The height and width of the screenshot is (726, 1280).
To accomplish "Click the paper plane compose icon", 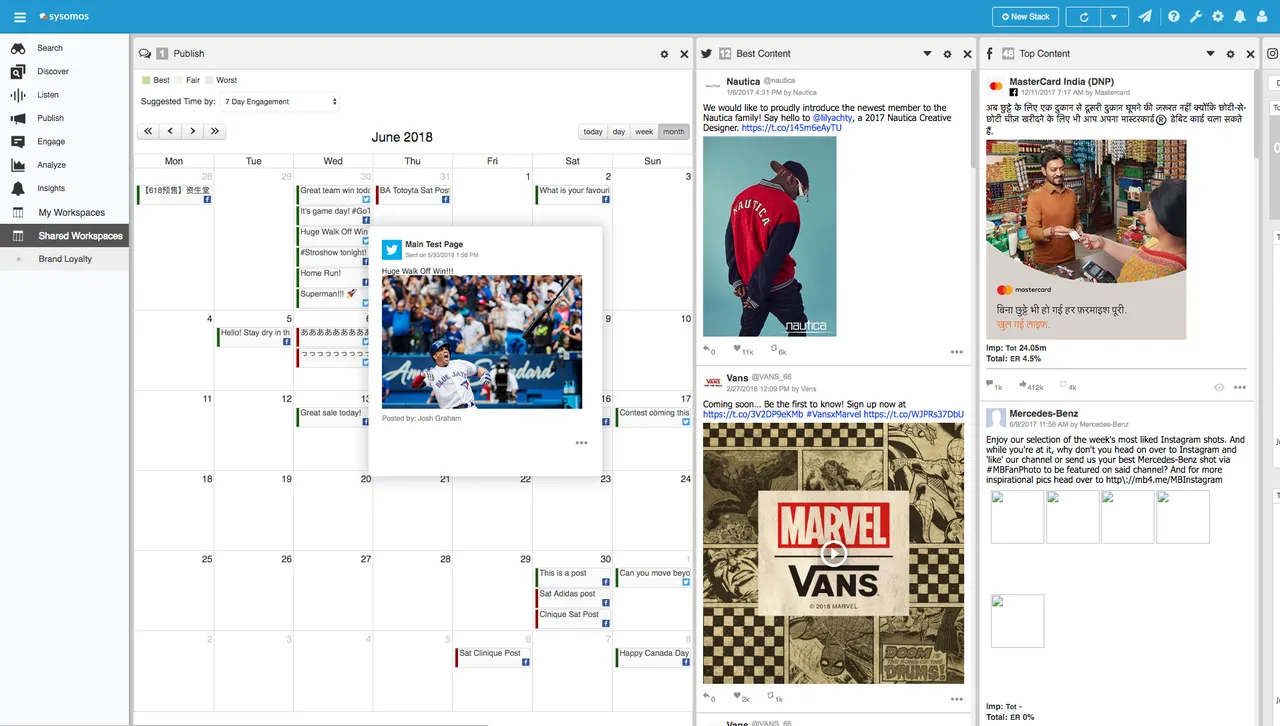I will click(x=1146, y=17).
